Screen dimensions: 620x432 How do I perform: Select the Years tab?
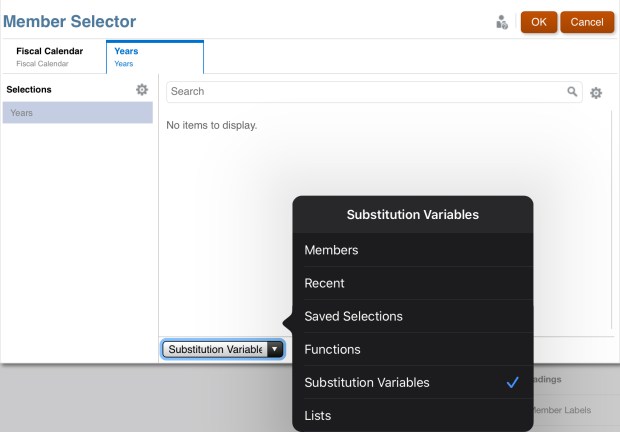tap(154, 56)
